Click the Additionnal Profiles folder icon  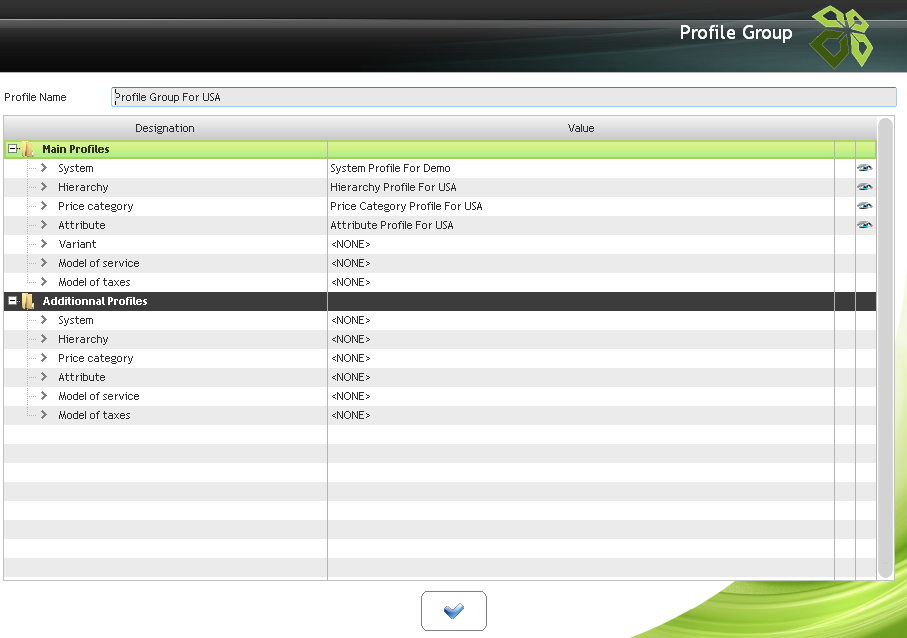tap(29, 301)
